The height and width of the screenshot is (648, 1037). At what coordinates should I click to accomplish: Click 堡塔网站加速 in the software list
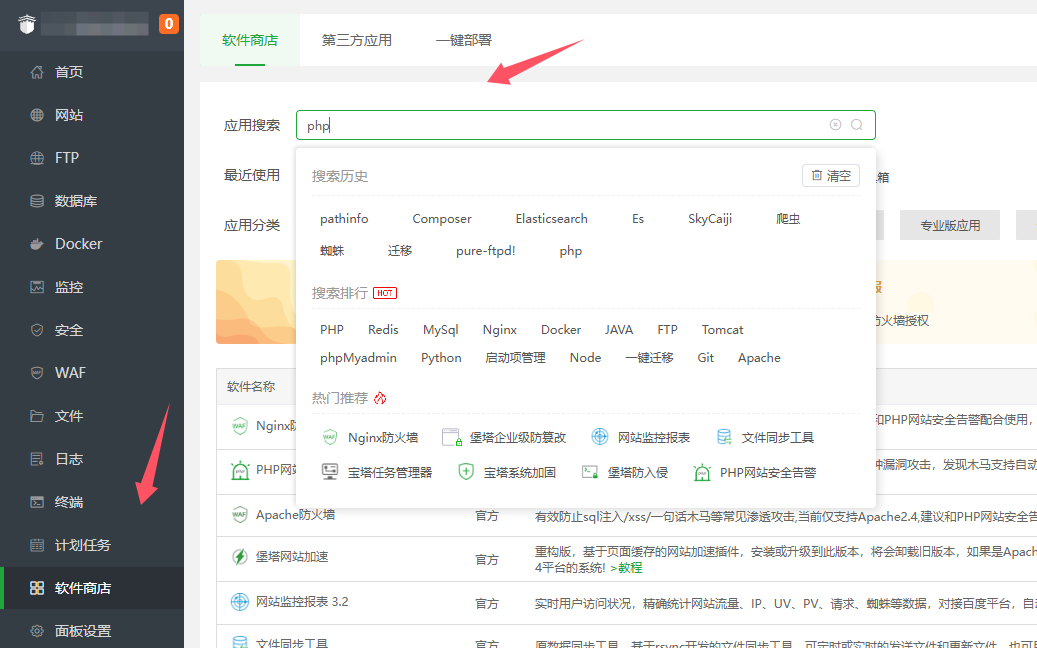click(292, 557)
